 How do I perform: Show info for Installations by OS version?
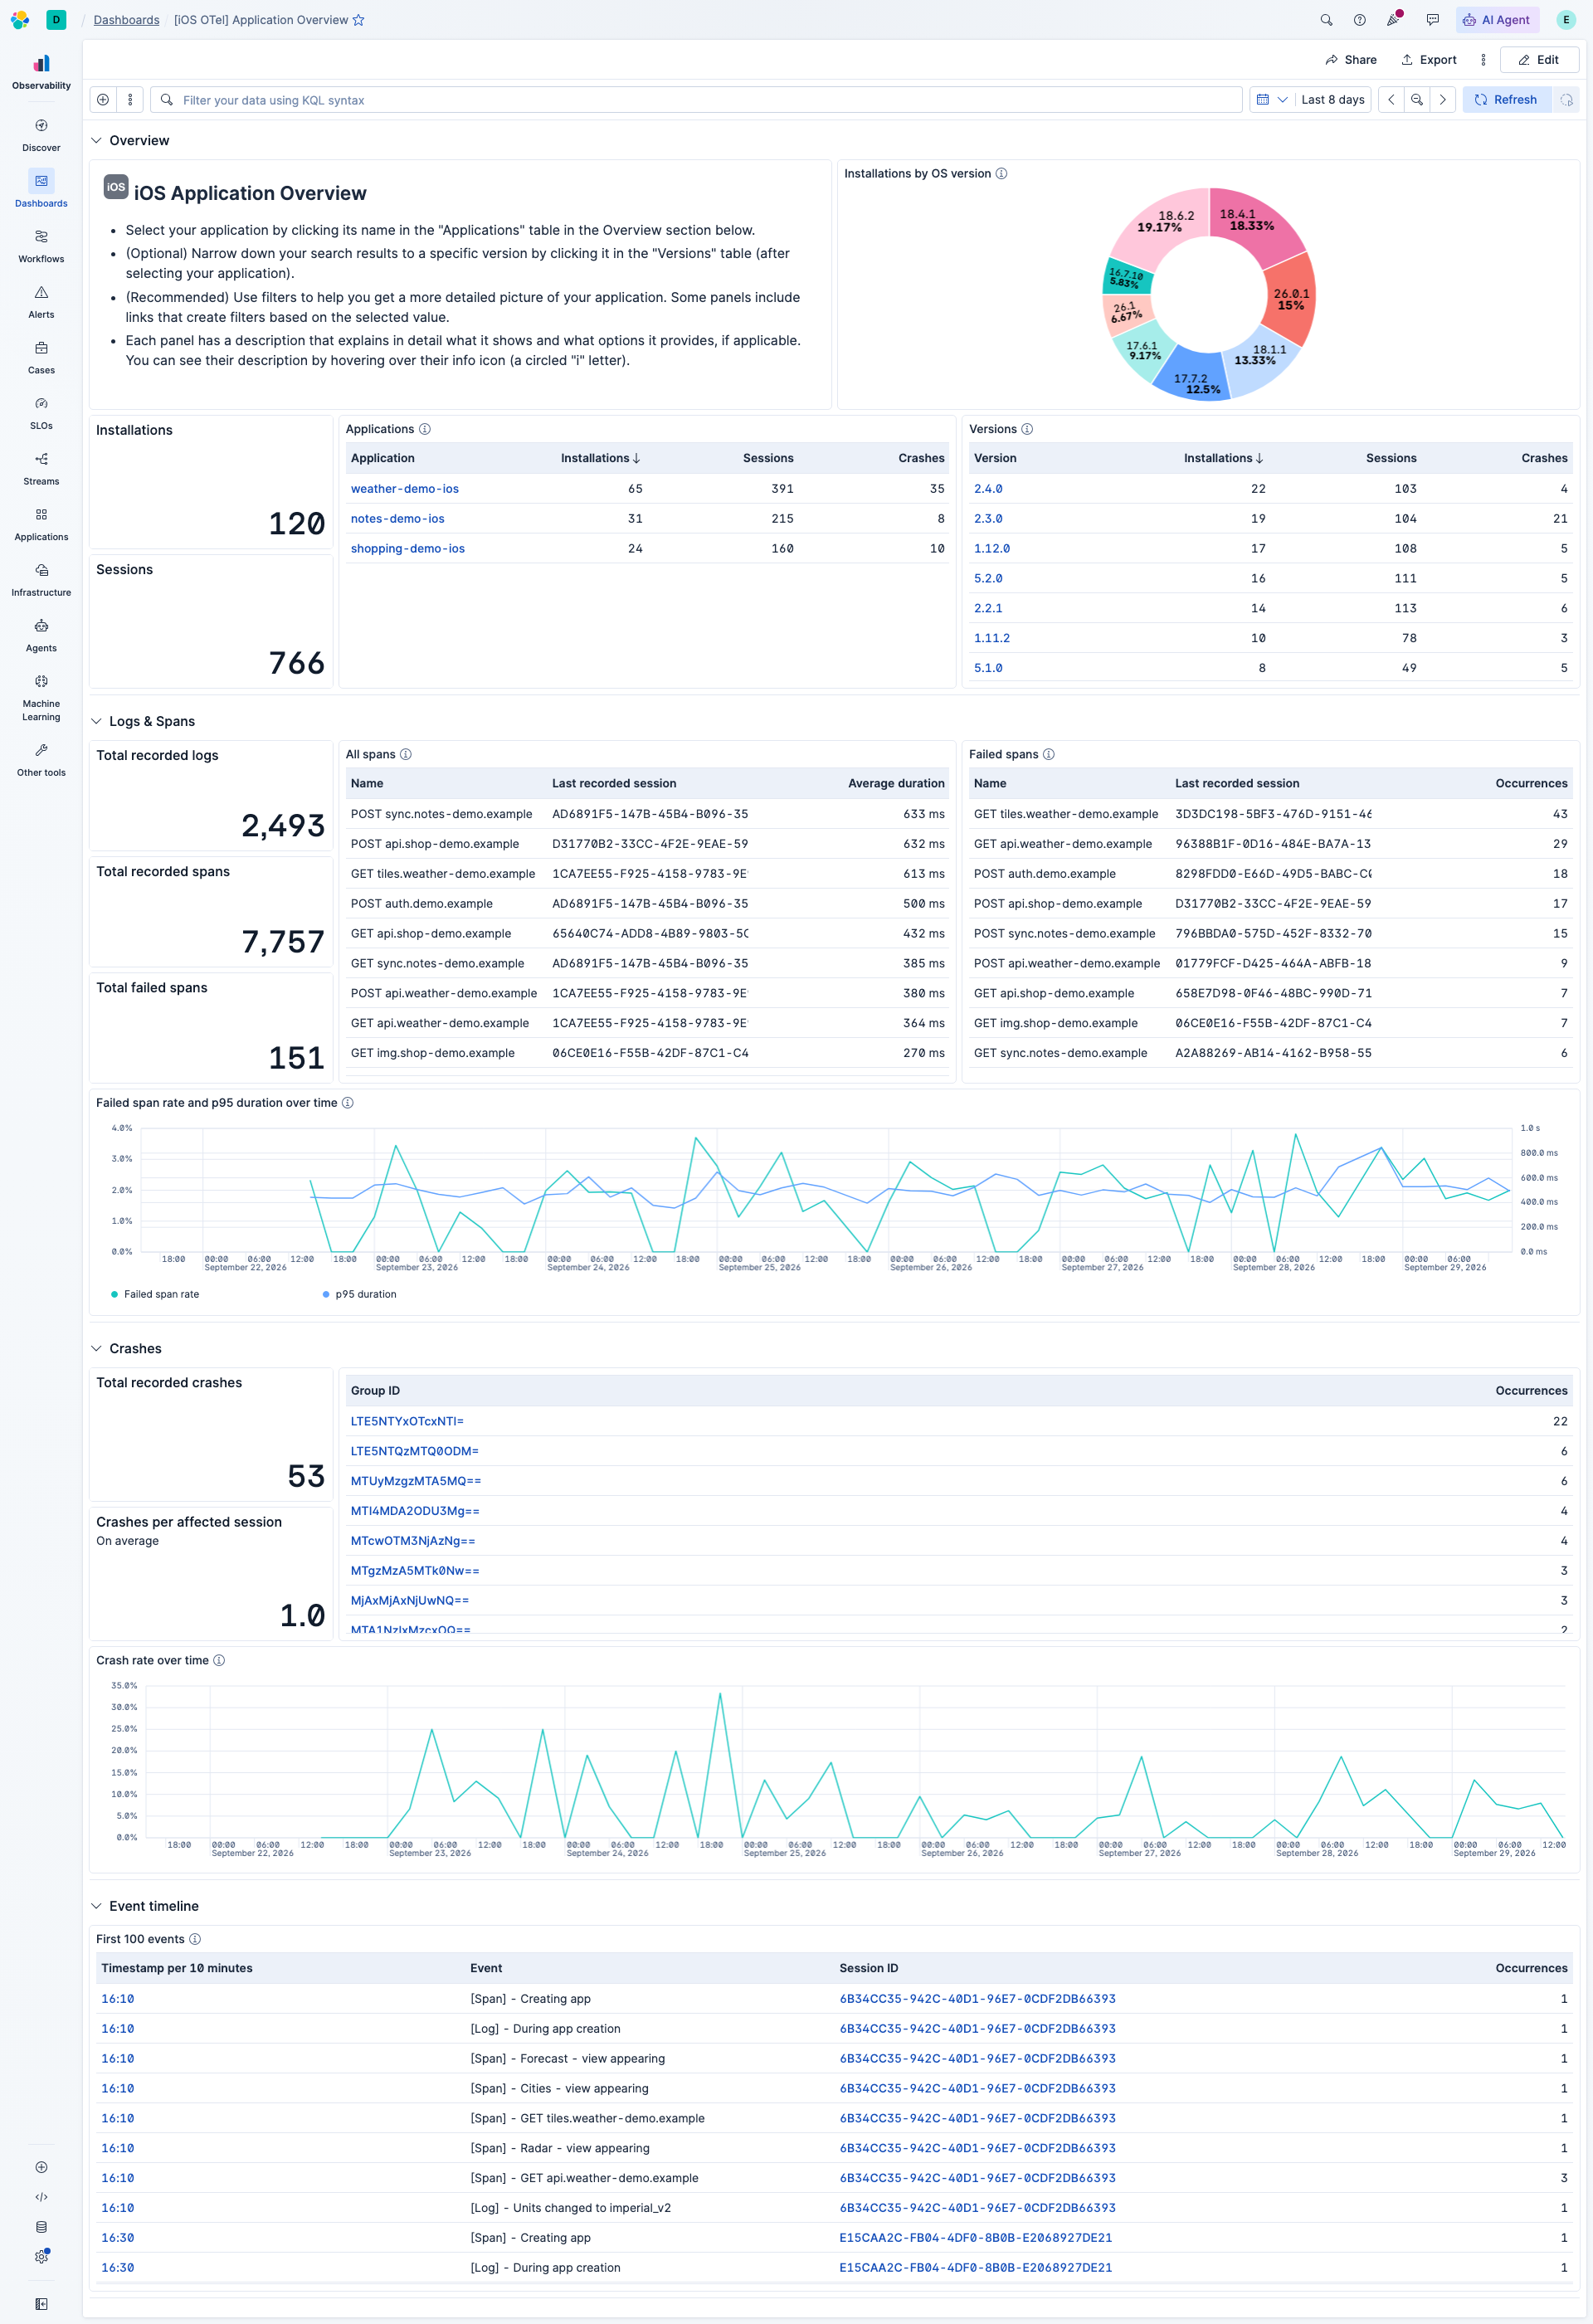coord(1001,174)
